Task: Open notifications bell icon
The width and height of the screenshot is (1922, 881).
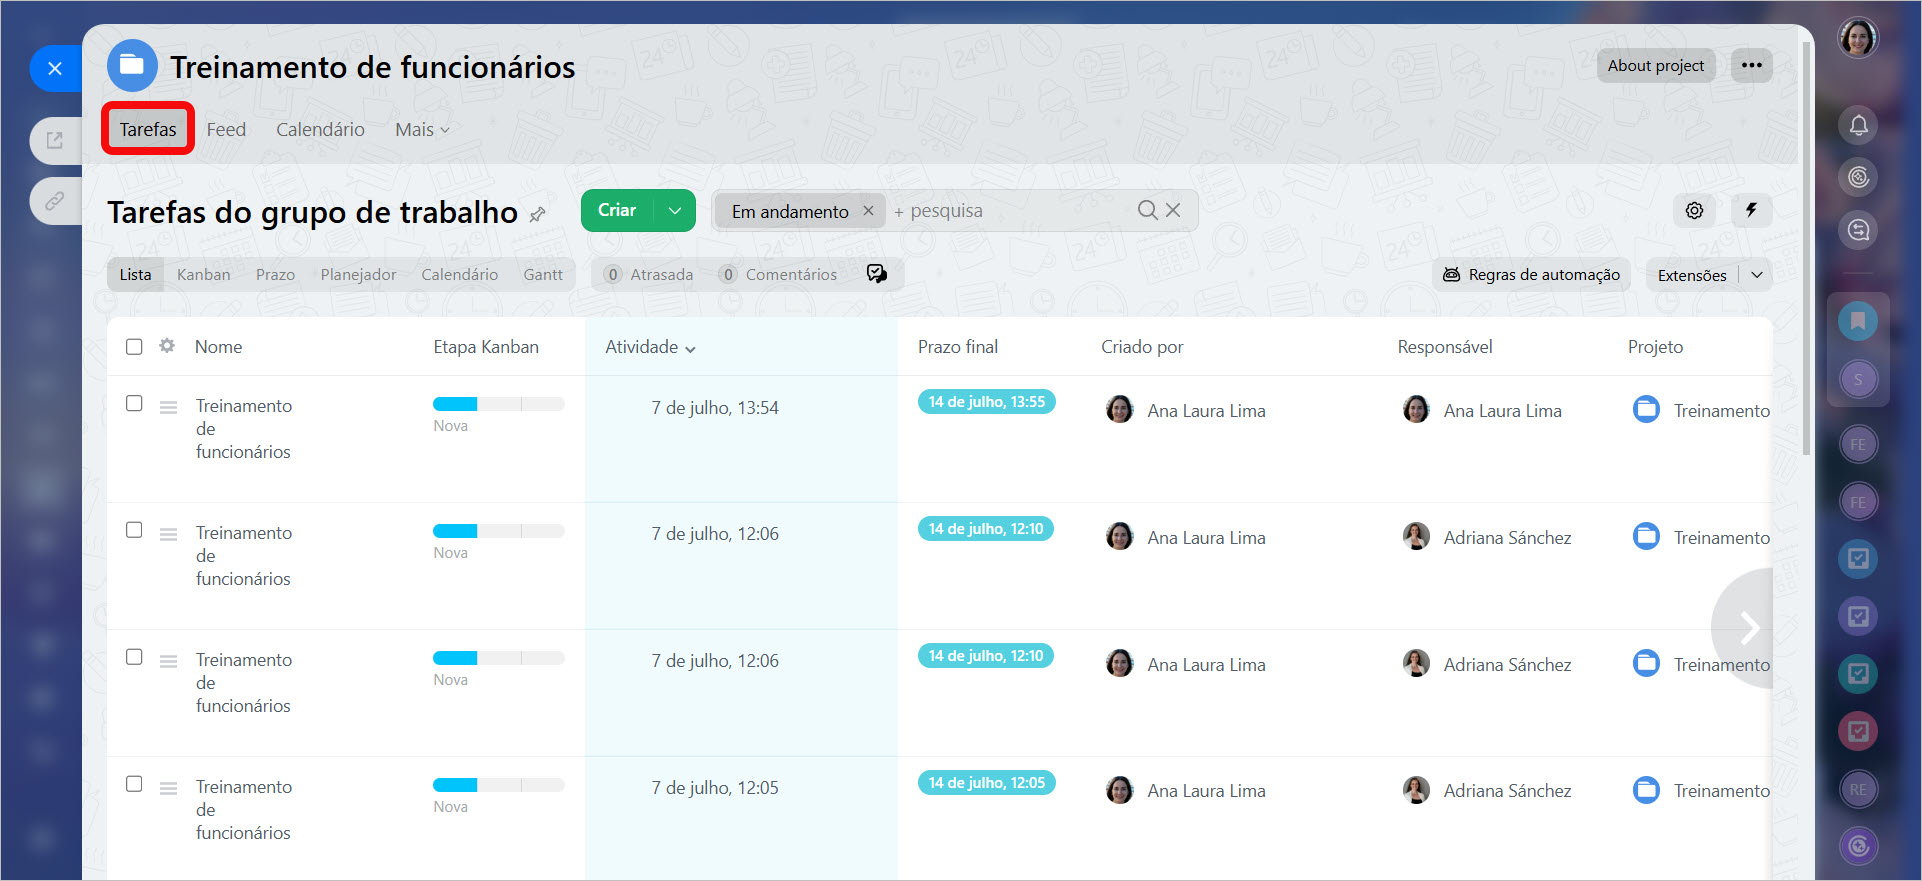Action: tap(1858, 125)
